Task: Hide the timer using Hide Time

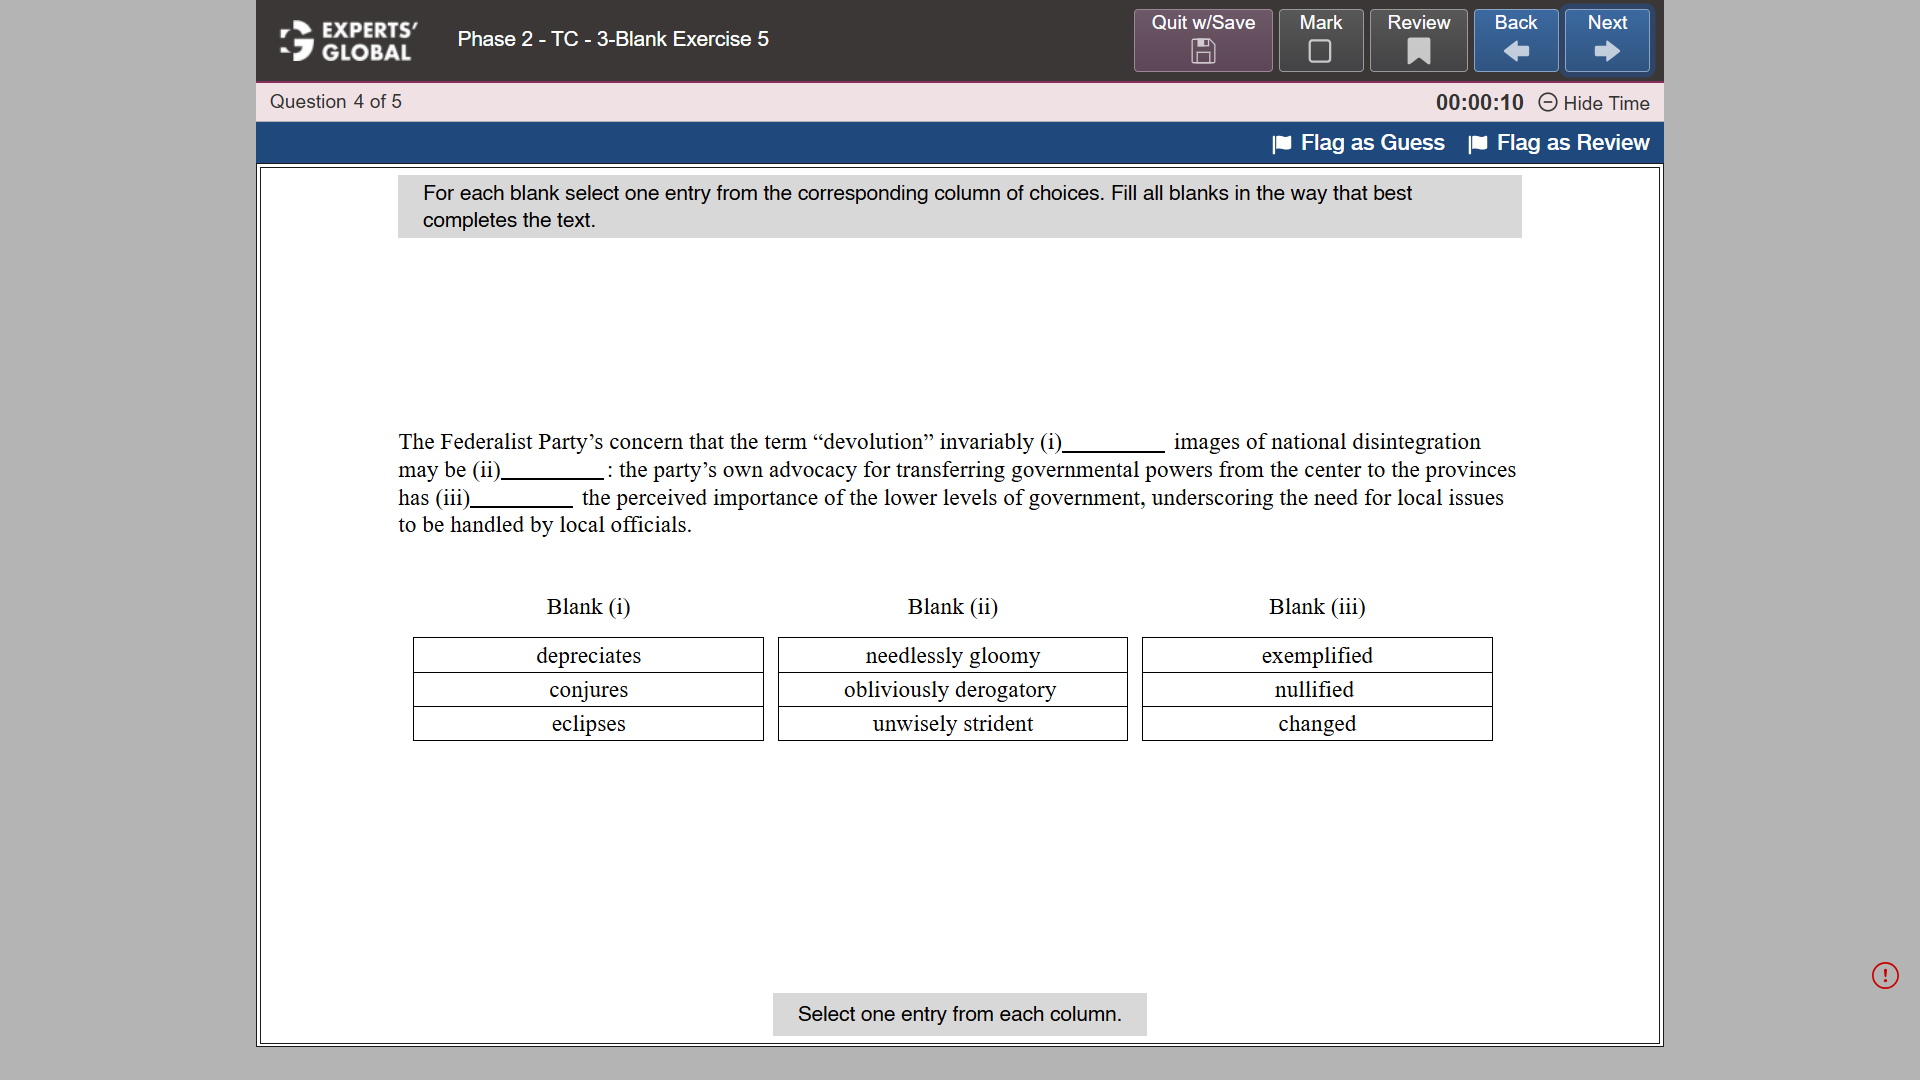Action: coord(1605,103)
